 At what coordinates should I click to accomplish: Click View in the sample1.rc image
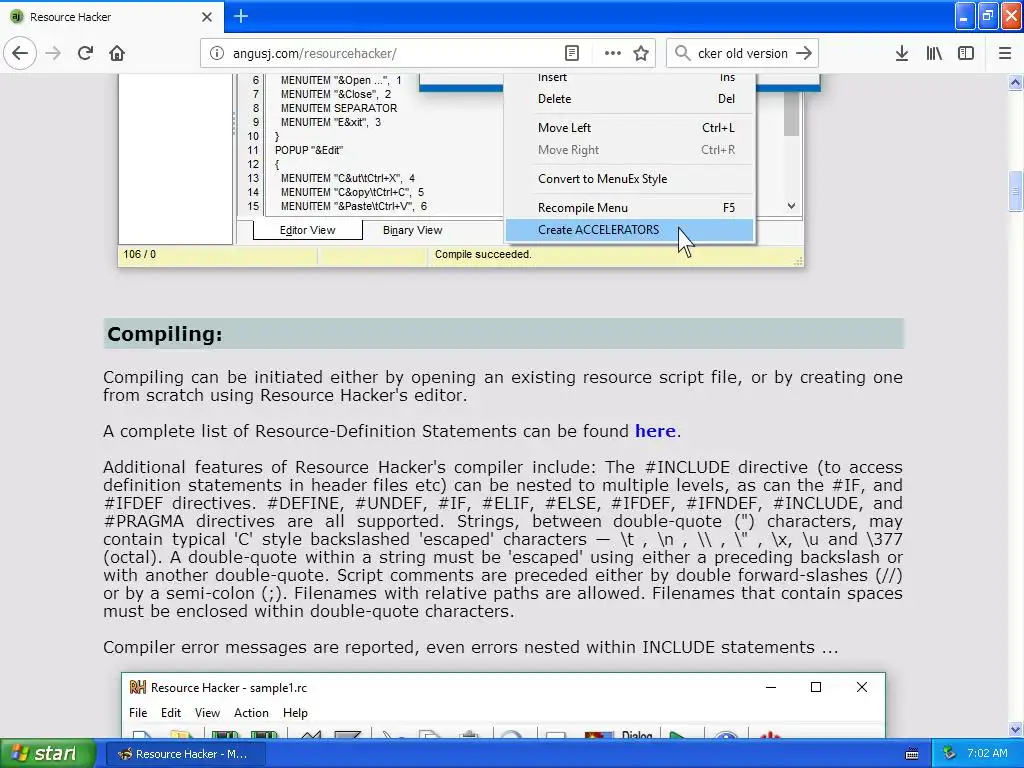pyautogui.click(x=208, y=712)
